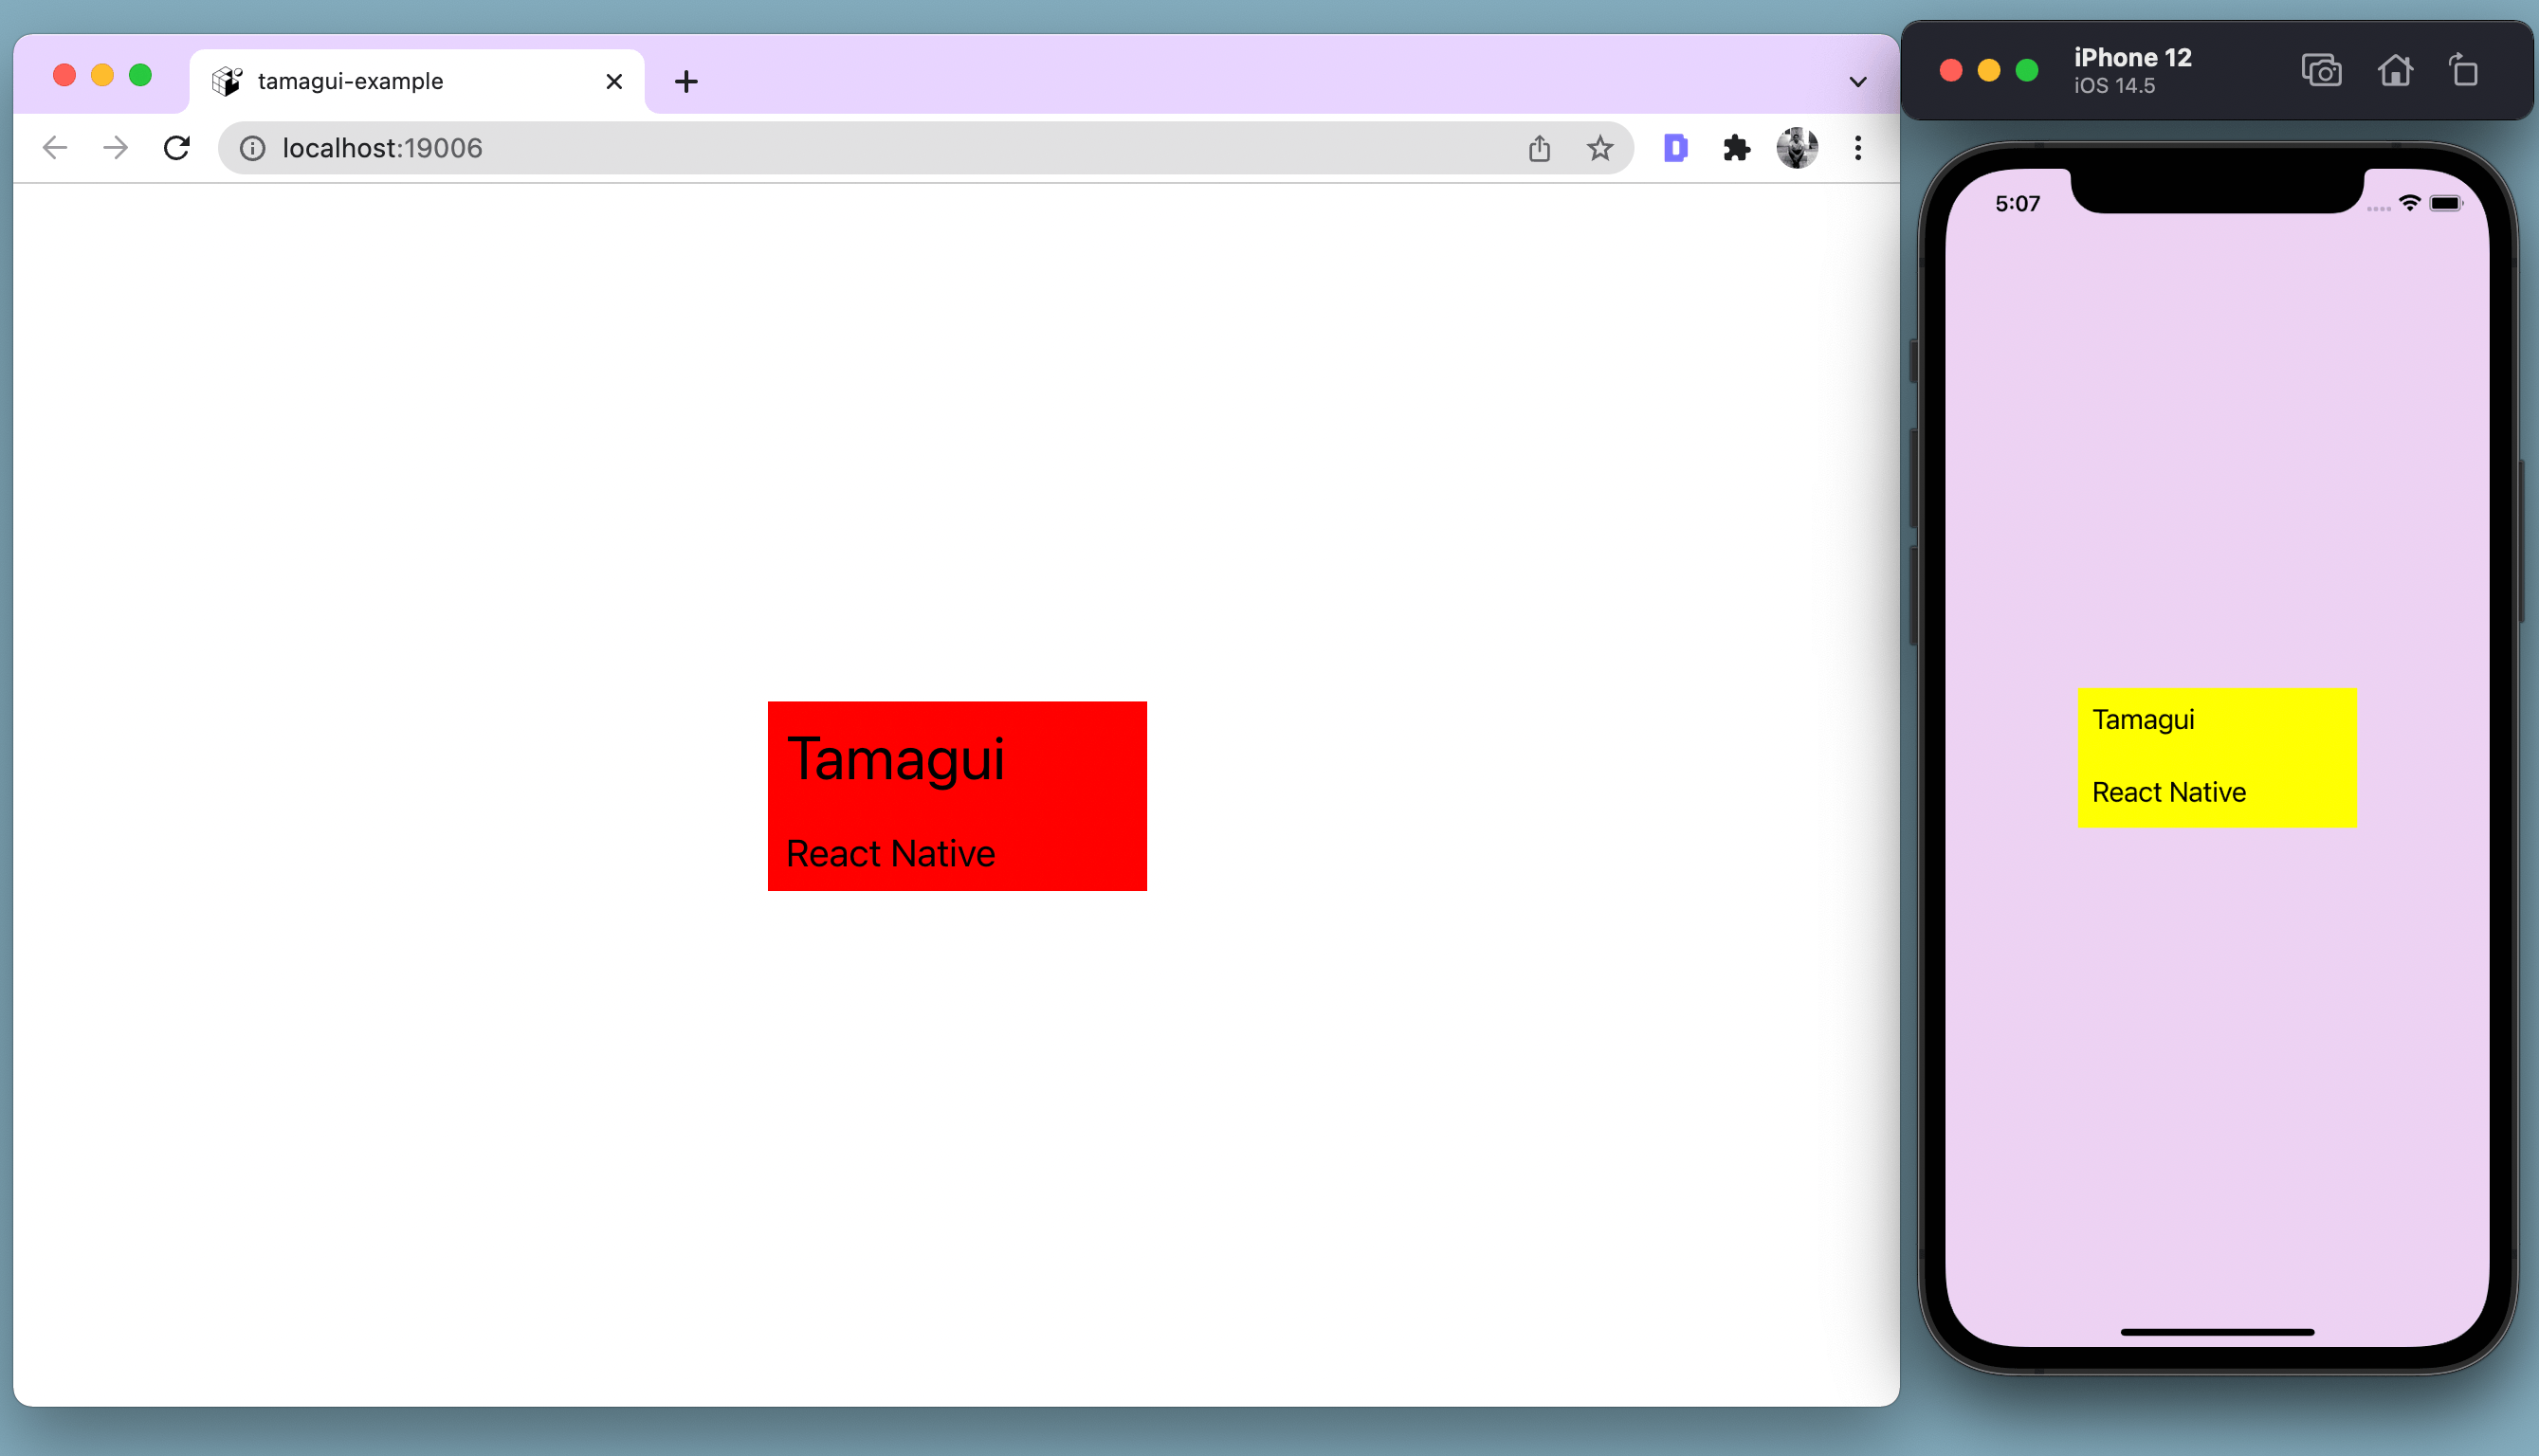Open the purple D extension
The image size is (2539, 1456).
[1676, 148]
